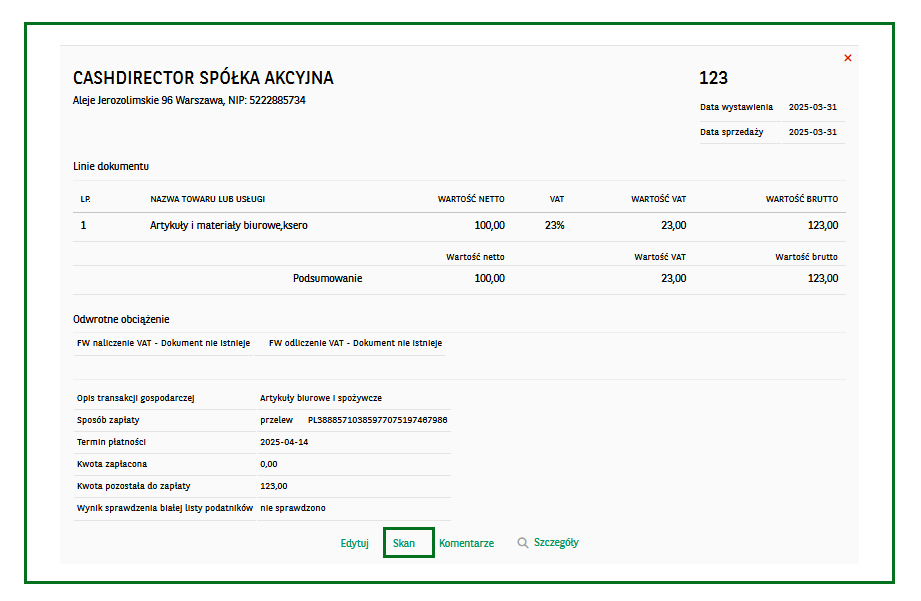The height and width of the screenshot is (601, 921).
Task: Open the Skan link
Action: (404, 543)
